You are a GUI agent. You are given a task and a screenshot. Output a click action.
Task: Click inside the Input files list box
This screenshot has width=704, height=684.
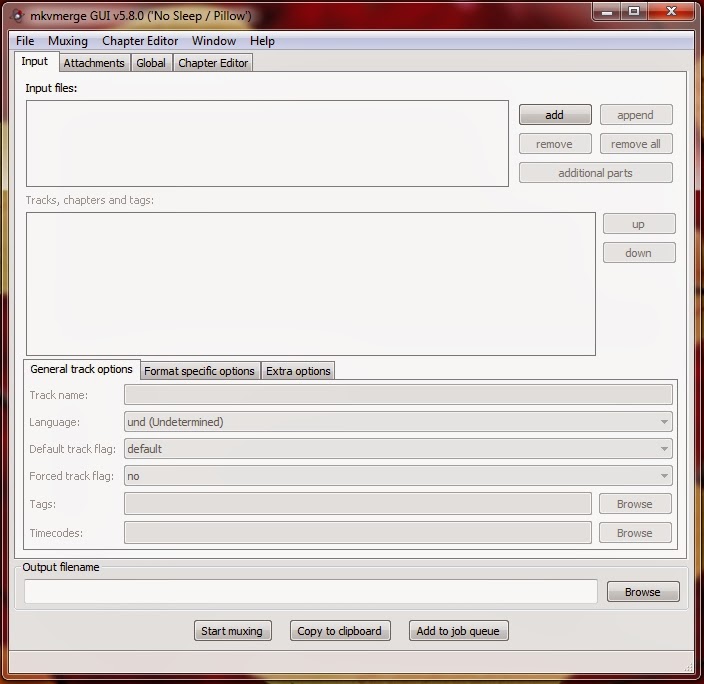tap(267, 143)
